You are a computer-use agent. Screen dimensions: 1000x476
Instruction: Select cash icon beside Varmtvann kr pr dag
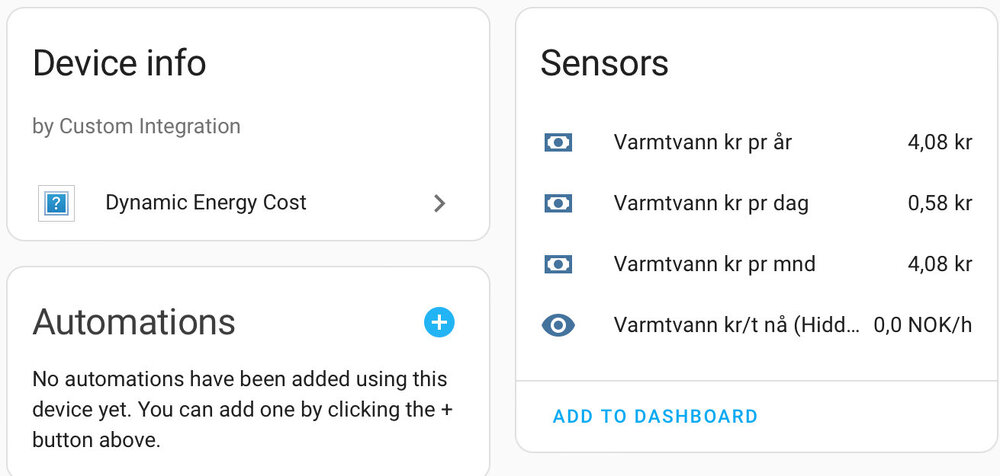click(558, 203)
